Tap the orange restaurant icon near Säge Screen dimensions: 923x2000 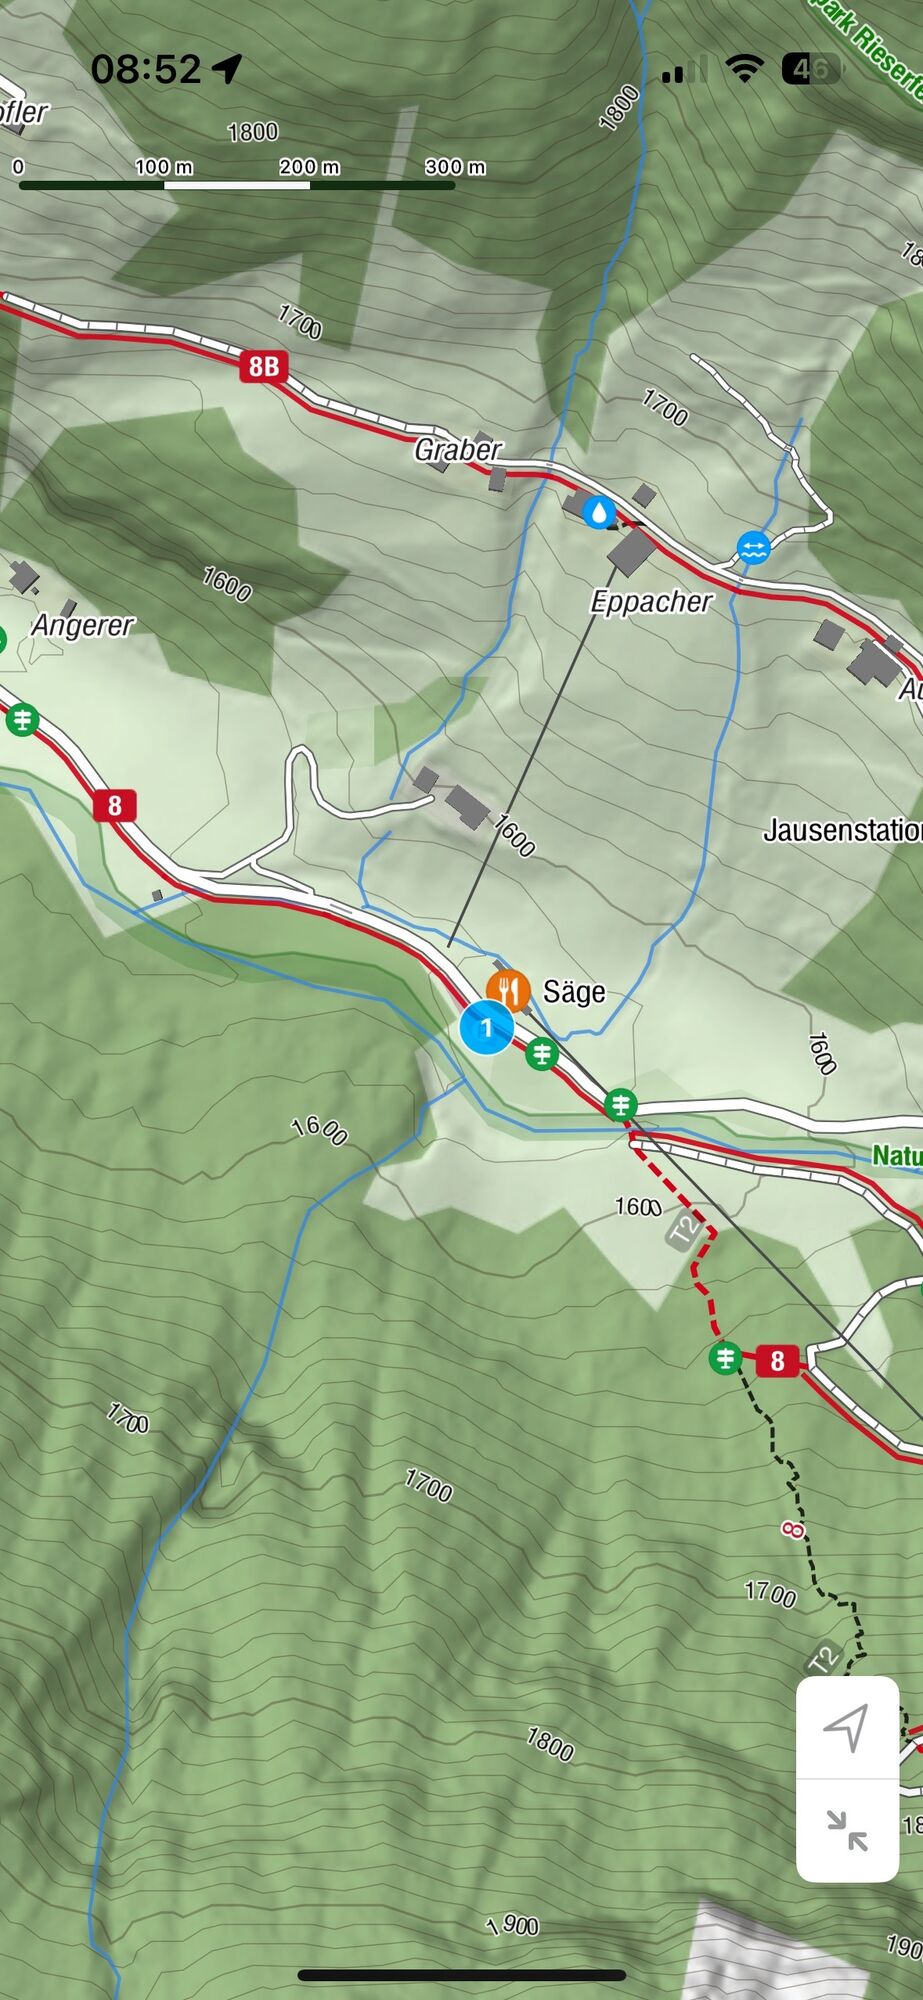[x=508, y=990]
